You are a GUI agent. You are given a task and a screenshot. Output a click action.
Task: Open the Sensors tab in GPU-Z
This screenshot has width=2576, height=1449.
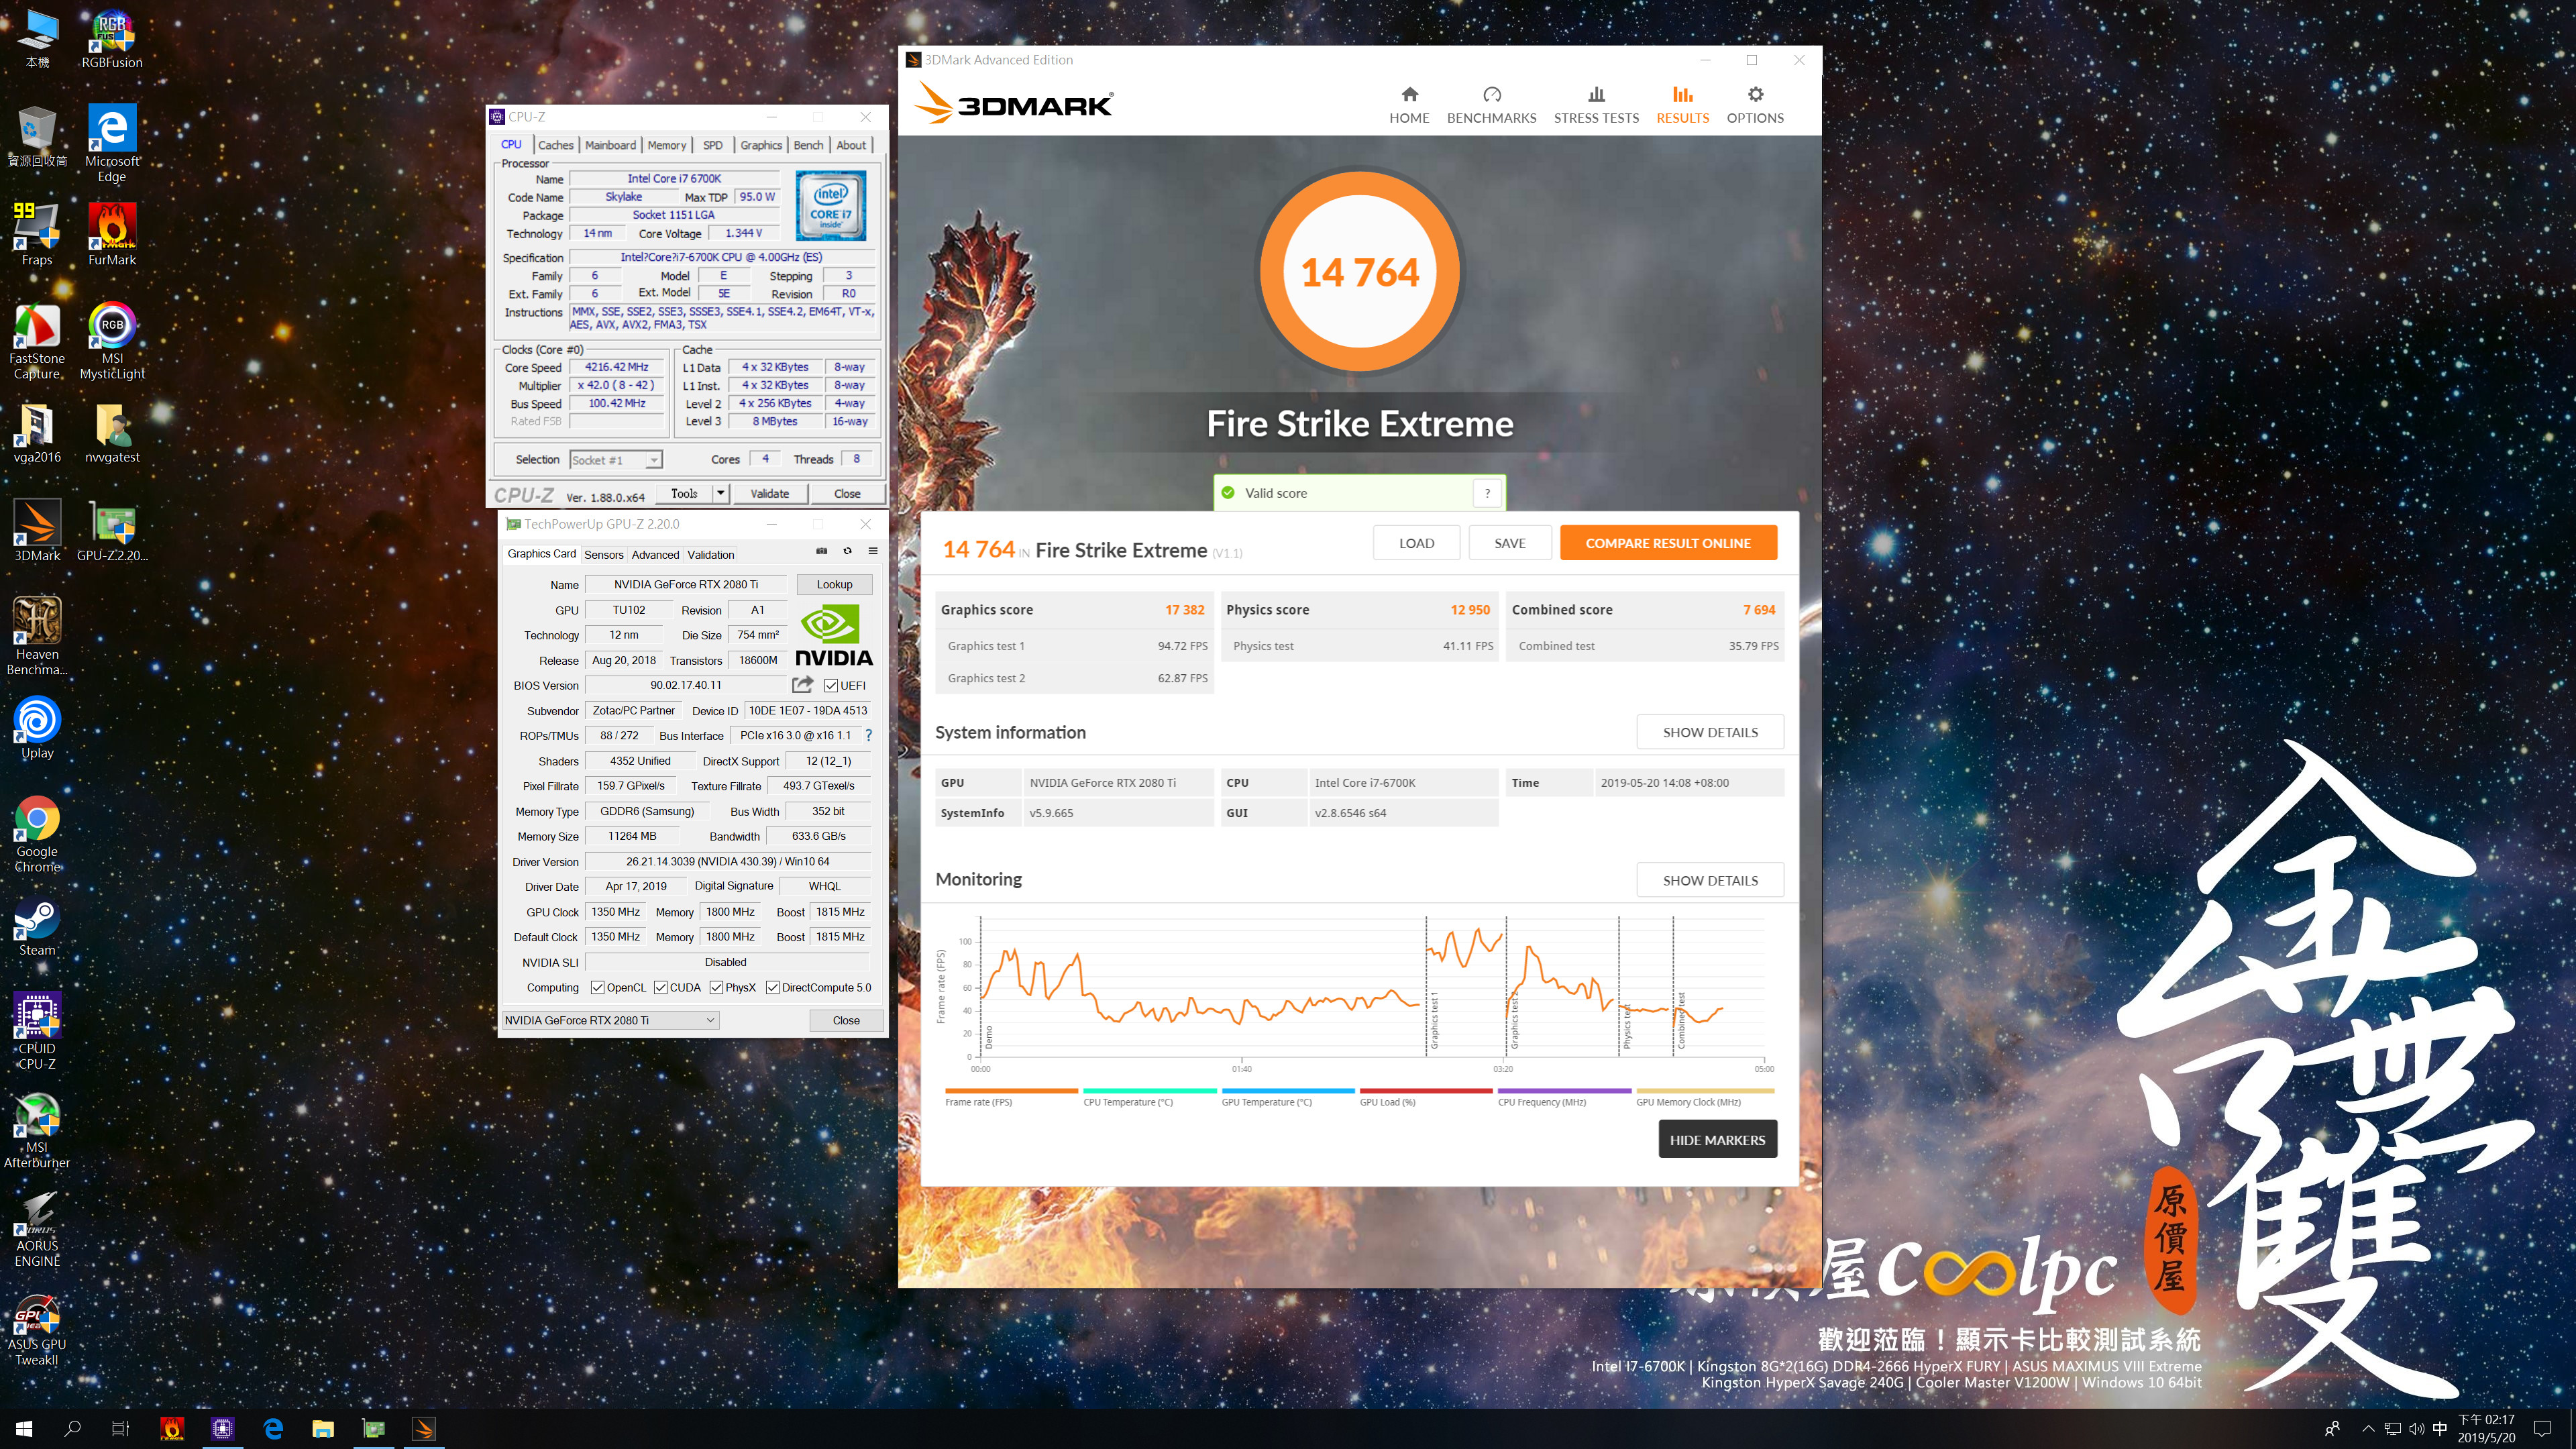(604, 555)
